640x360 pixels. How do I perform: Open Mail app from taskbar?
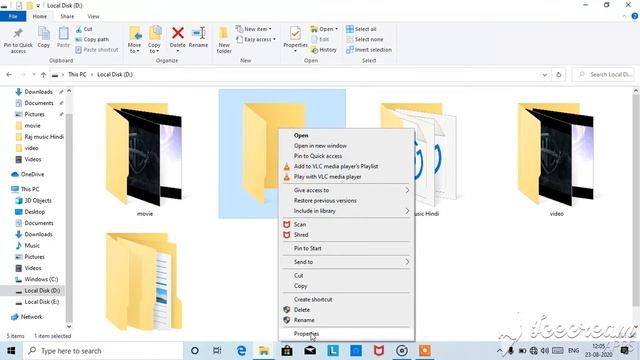(x=310, y=351)
